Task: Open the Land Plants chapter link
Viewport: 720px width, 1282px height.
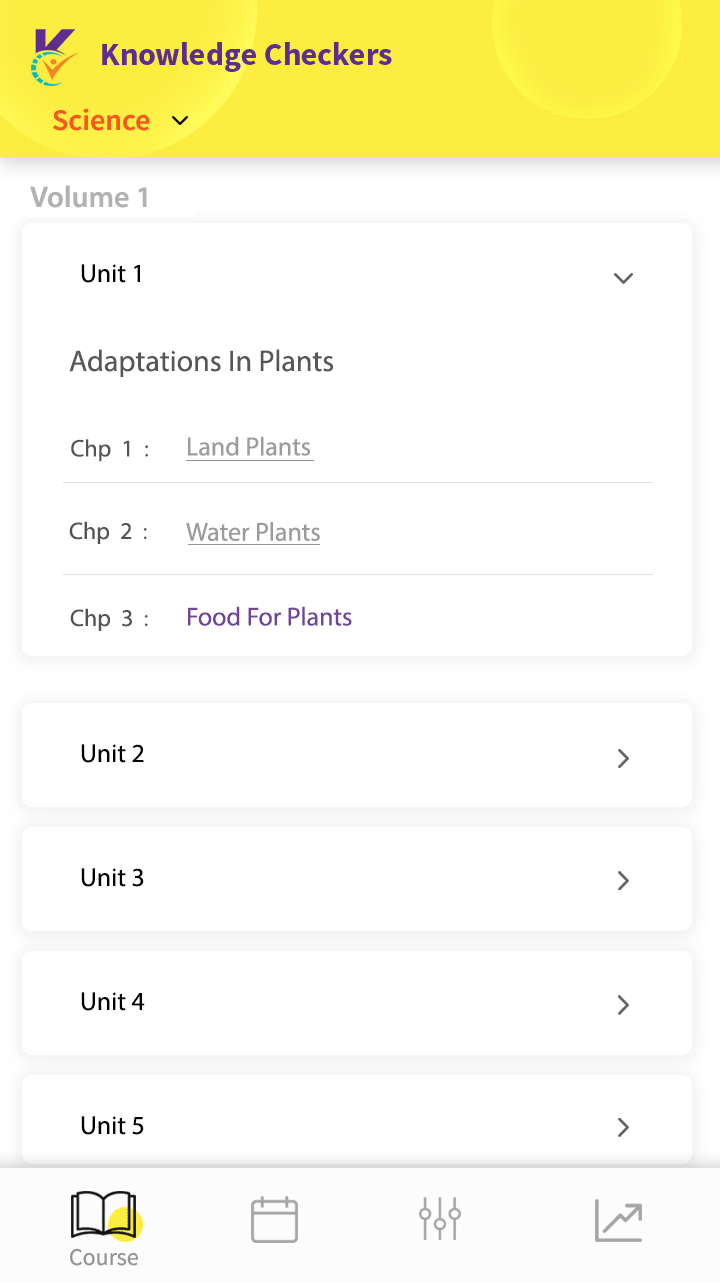Action: tap(249, 447)
